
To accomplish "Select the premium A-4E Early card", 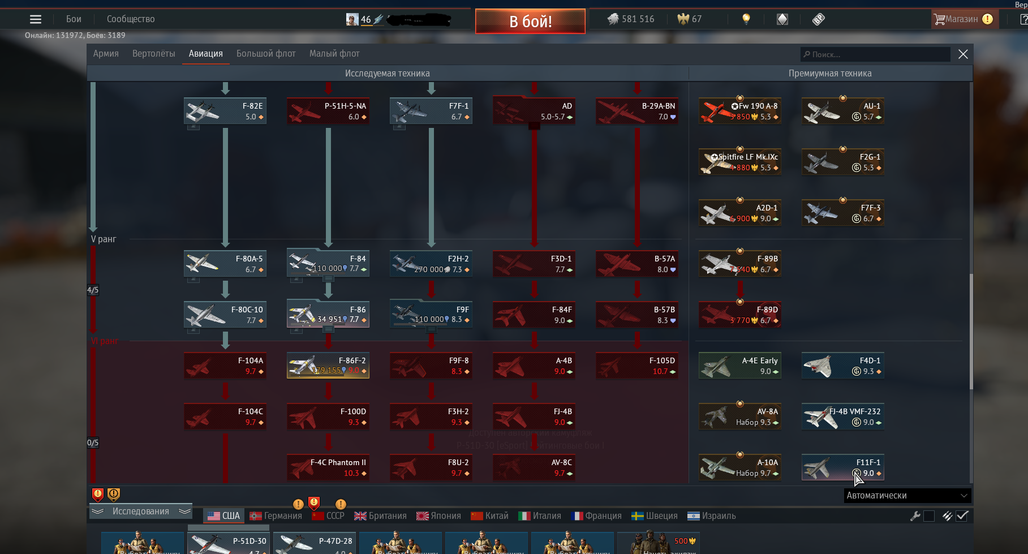I will 740,365.
